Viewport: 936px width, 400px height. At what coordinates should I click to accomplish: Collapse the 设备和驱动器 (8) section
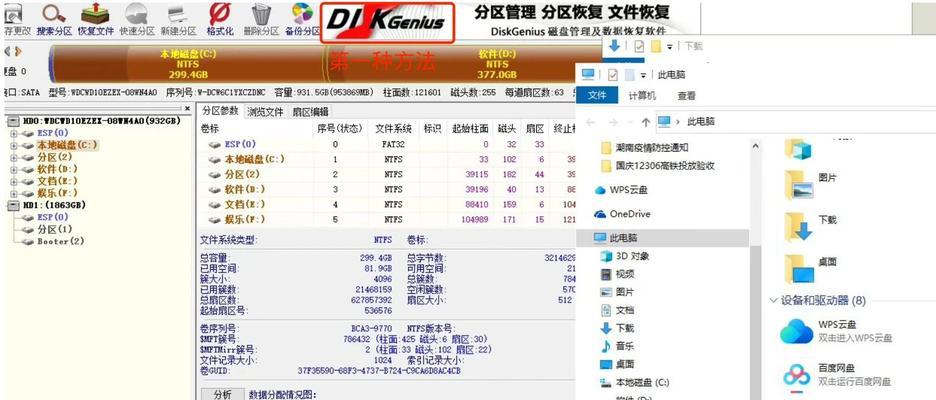click(x=774, y=300)
